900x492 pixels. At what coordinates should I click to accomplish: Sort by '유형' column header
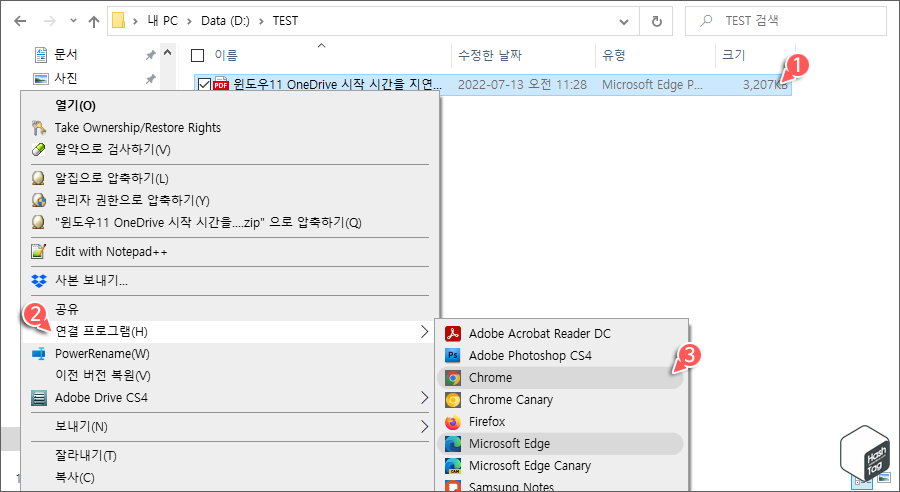[614, 55]
